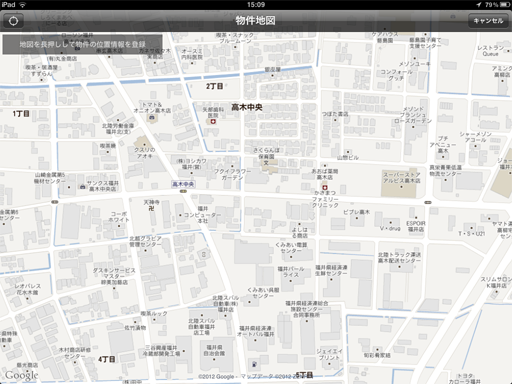Viewport: 512px width, 384px height.
Task: Tap the キャンセル button
Action: [x=488, y=21]
